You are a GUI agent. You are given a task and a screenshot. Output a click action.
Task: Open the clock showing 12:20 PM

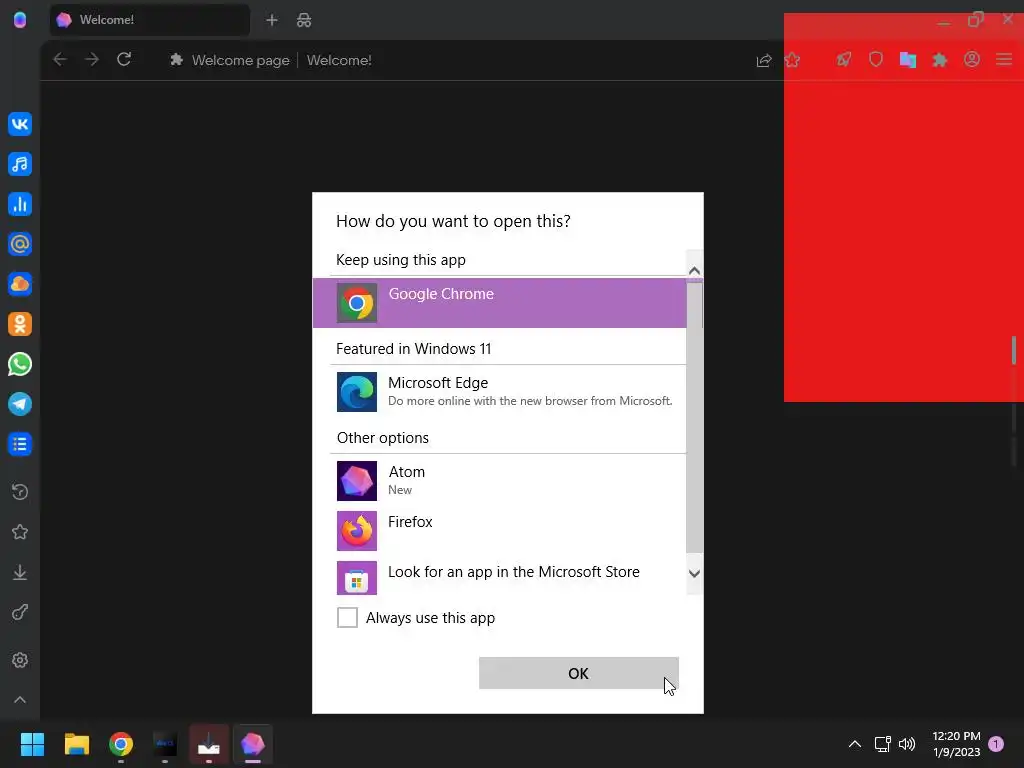pyautogui.click(x=956, y=744)
